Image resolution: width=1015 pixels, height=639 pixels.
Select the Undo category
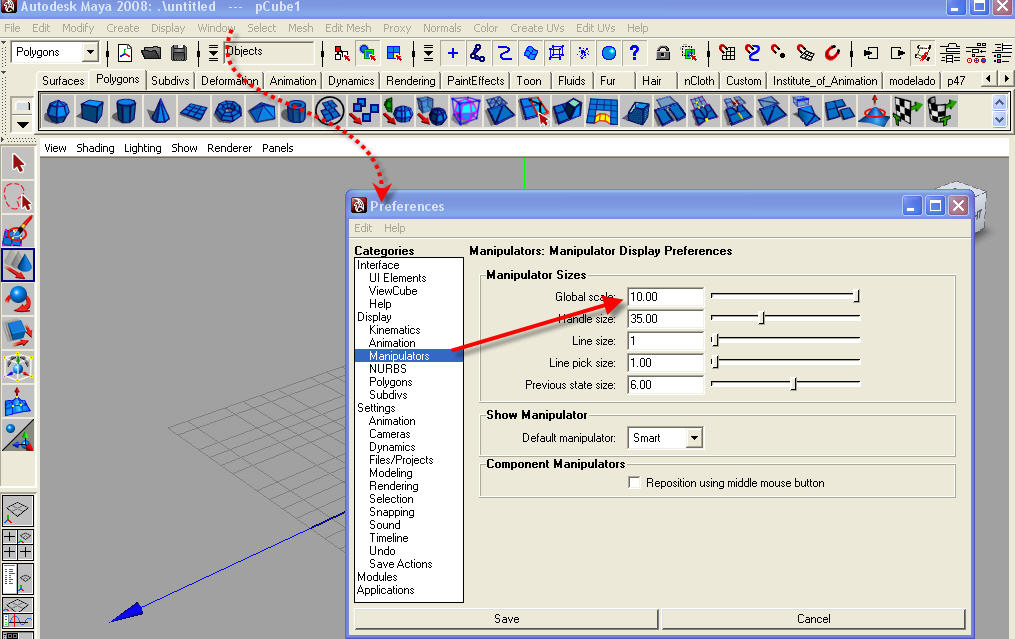pyautogui.click(x=382, y=551)
